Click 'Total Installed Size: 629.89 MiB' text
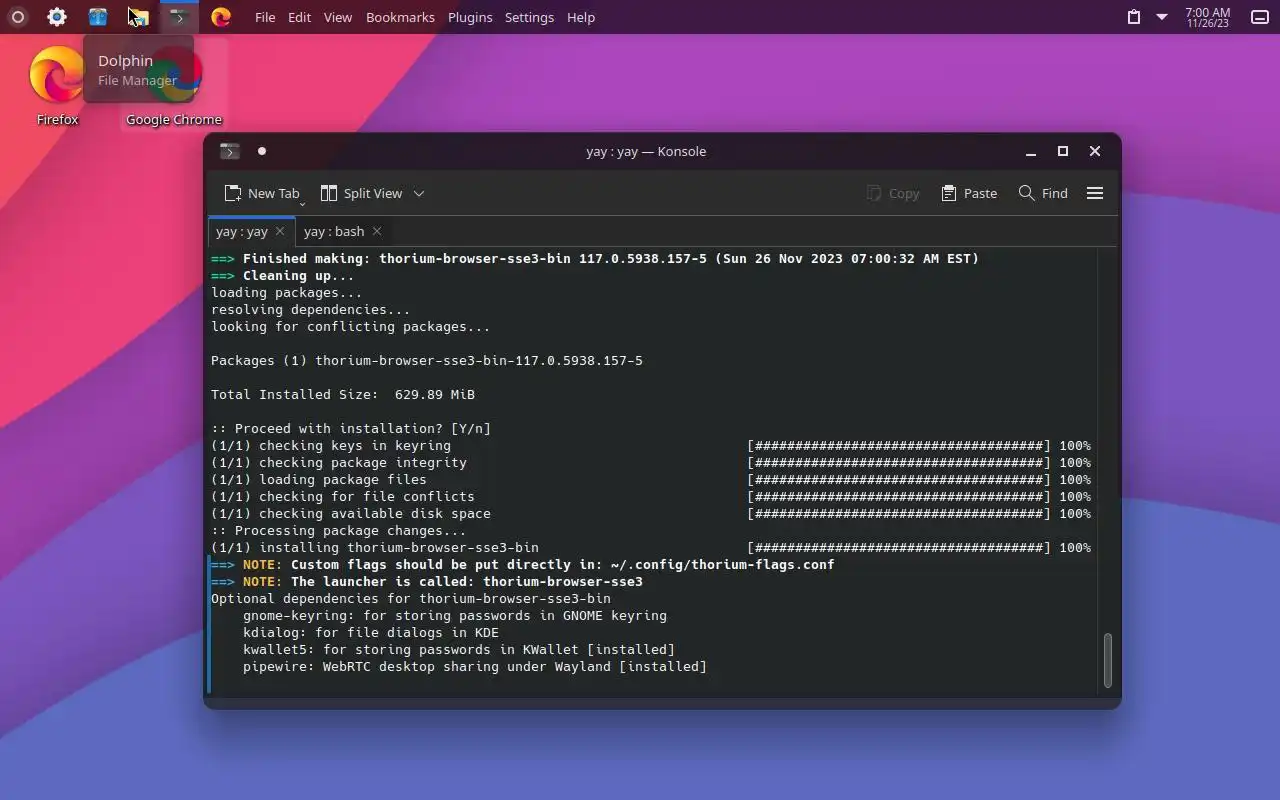 click(x=343, y=395)
